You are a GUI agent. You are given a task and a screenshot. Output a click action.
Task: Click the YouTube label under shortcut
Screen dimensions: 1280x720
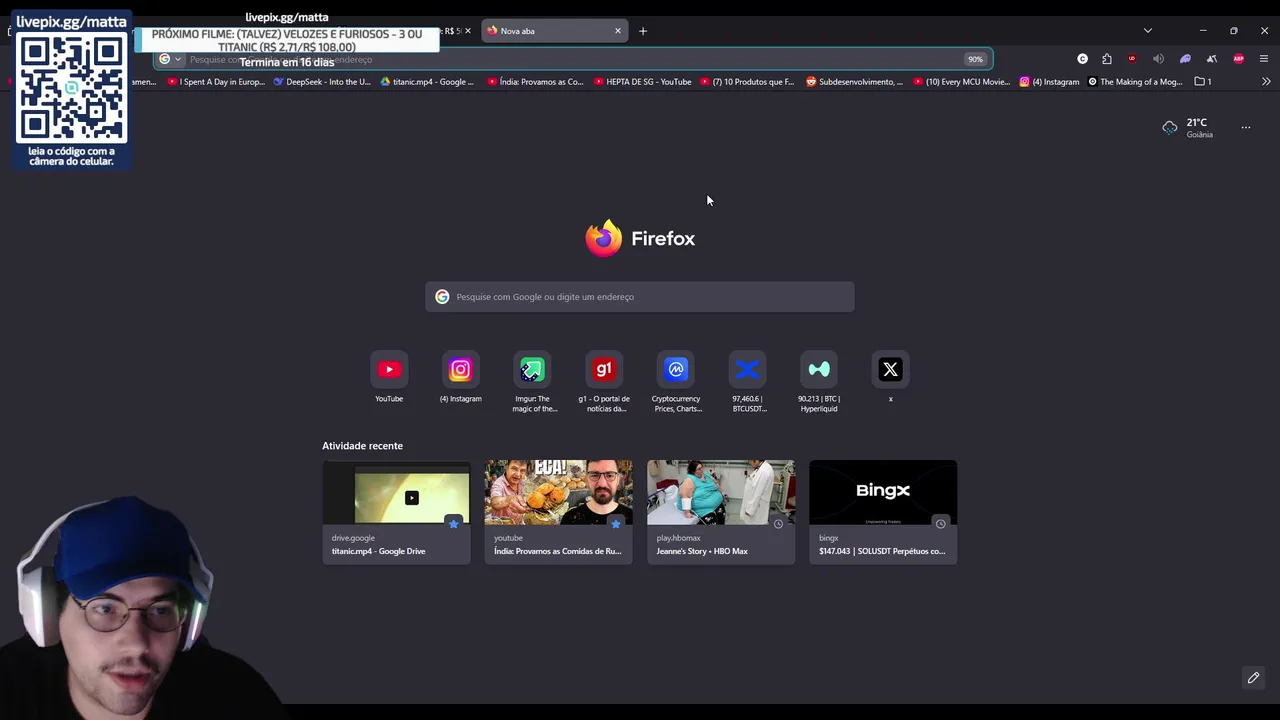click(389, 399)
